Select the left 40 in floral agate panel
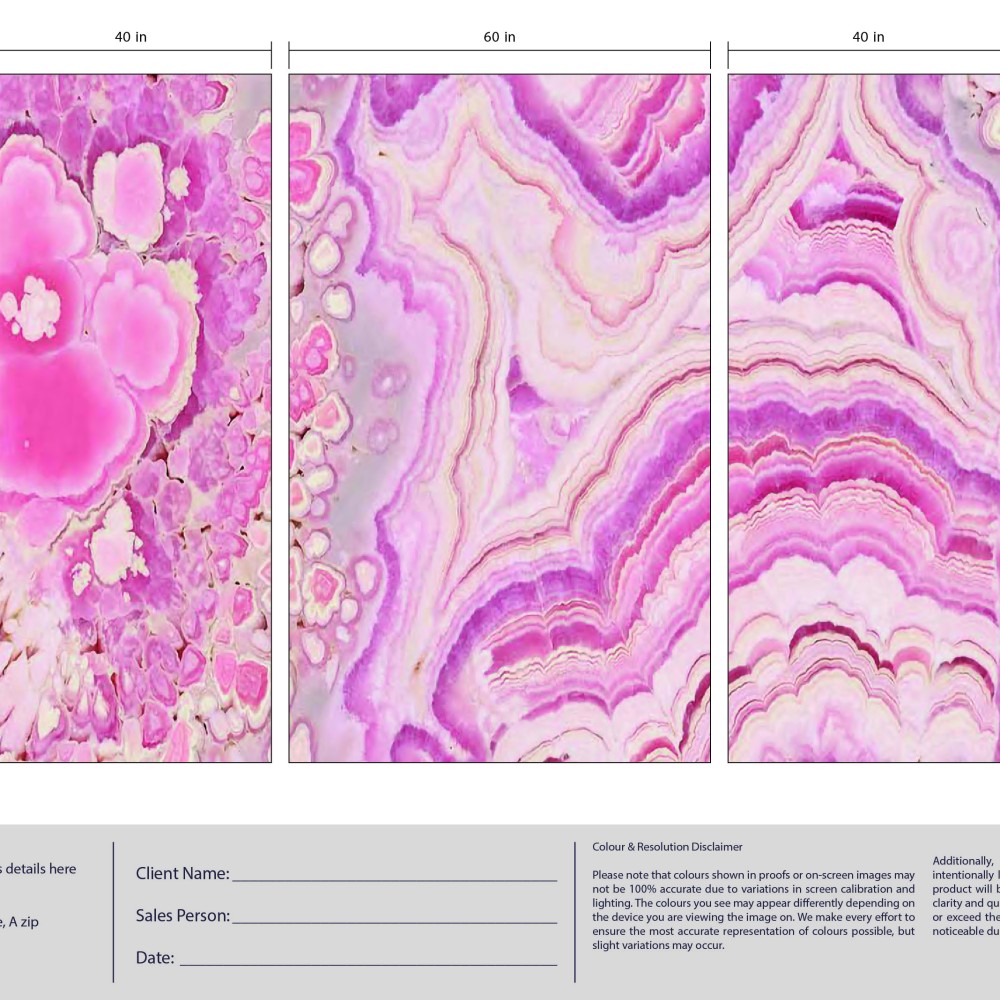Viewport: 1000px width, 1000px height. point(135,418)
